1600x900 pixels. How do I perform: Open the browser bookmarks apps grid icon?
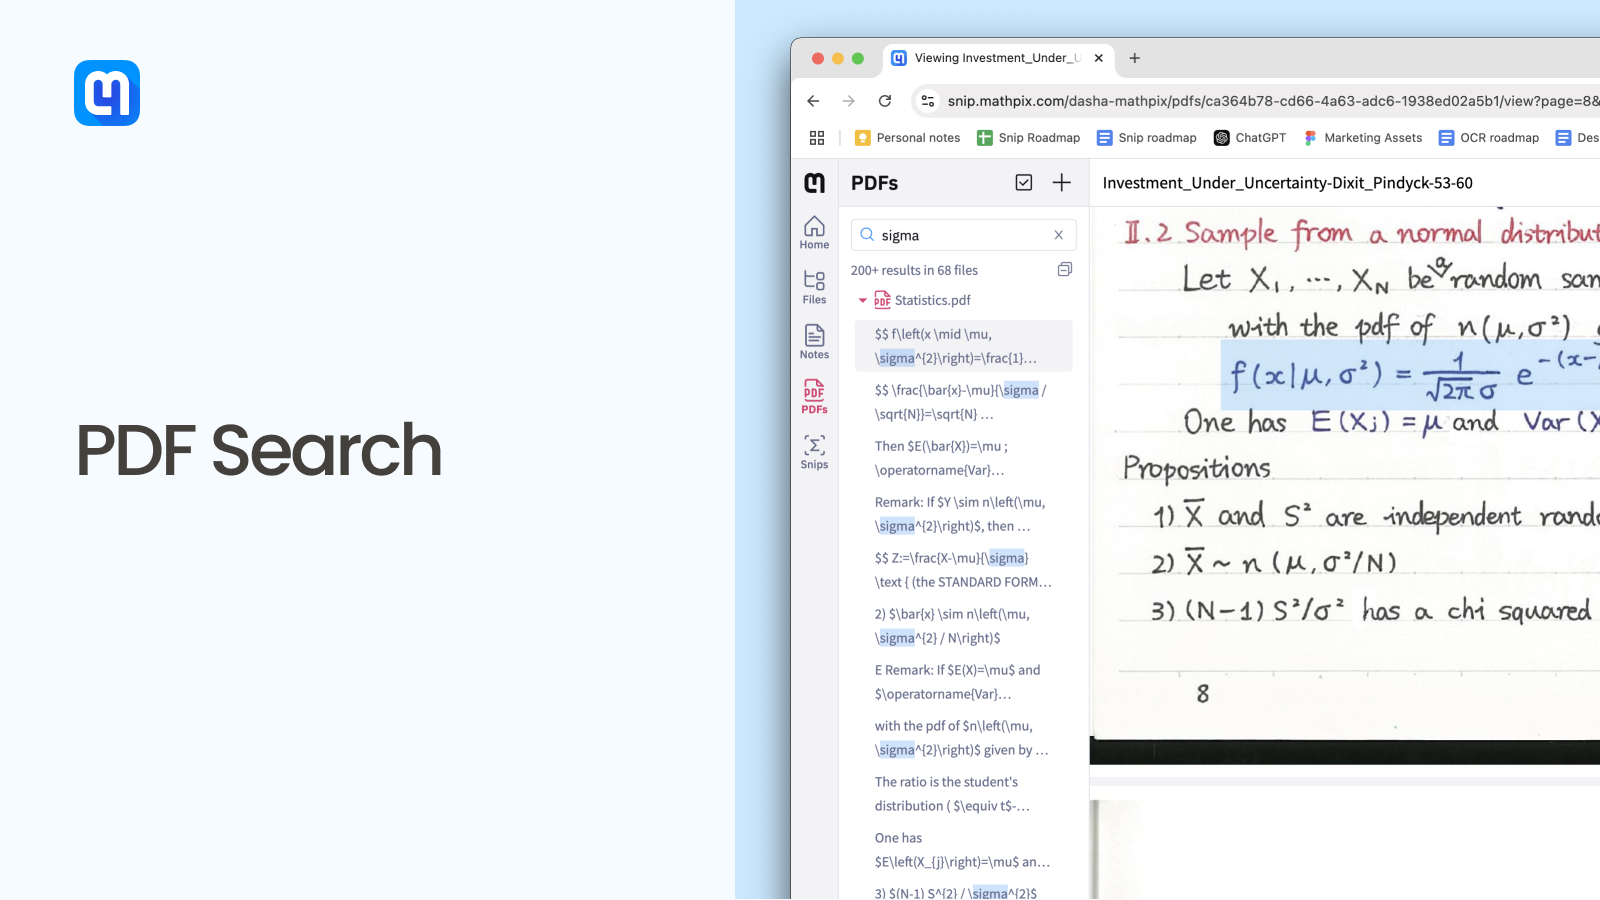point(817,137)
